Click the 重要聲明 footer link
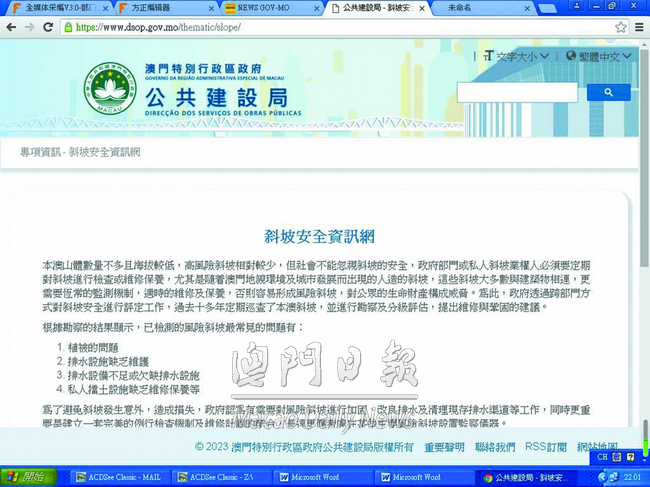Screen dimensions: 650x487 point(444,447)
